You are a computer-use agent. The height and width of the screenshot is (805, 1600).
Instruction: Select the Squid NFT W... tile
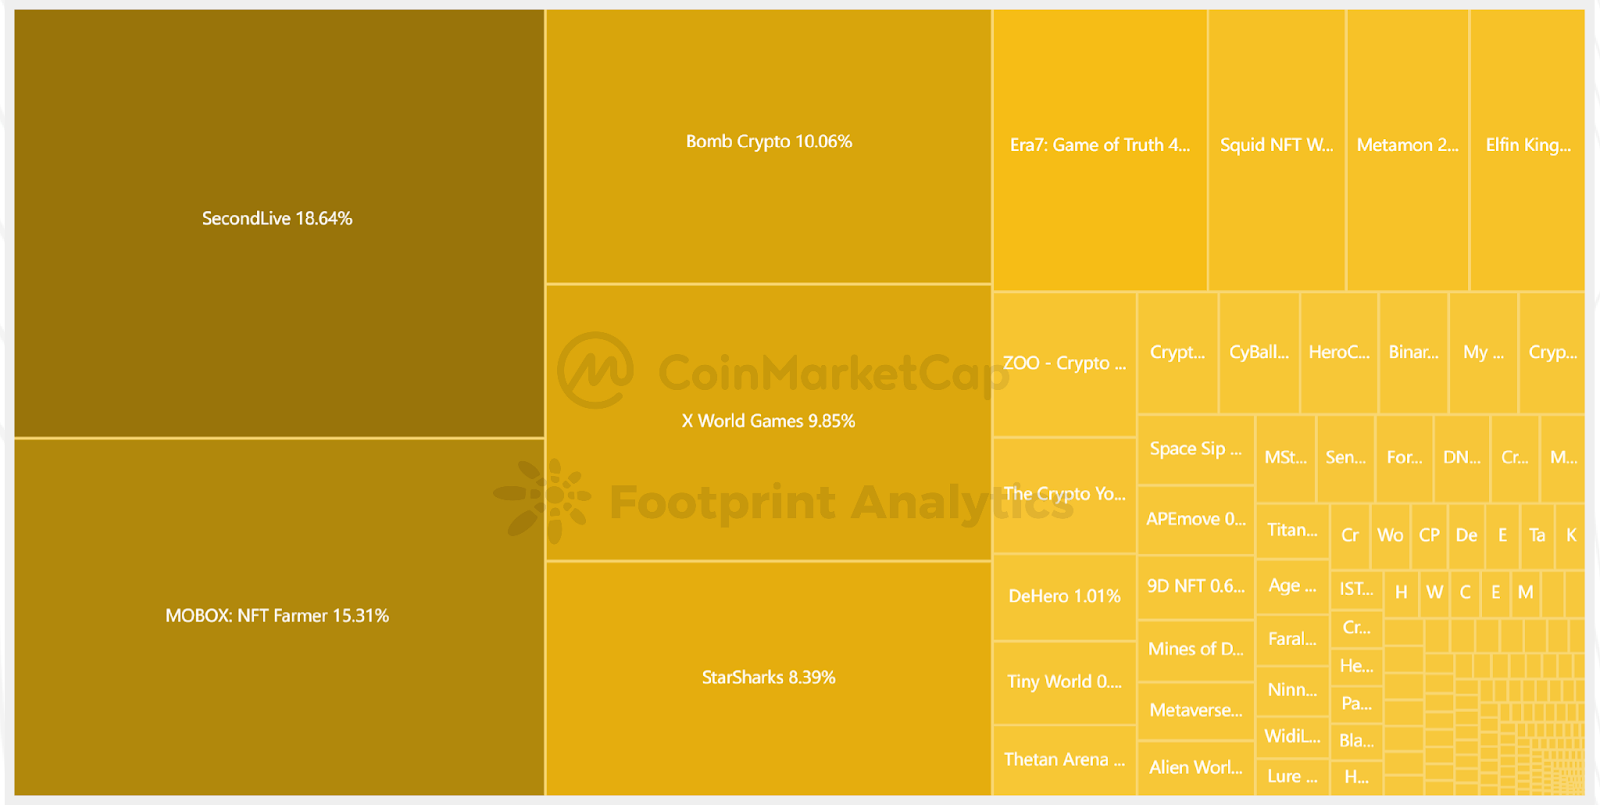(x=1276, y=146)
